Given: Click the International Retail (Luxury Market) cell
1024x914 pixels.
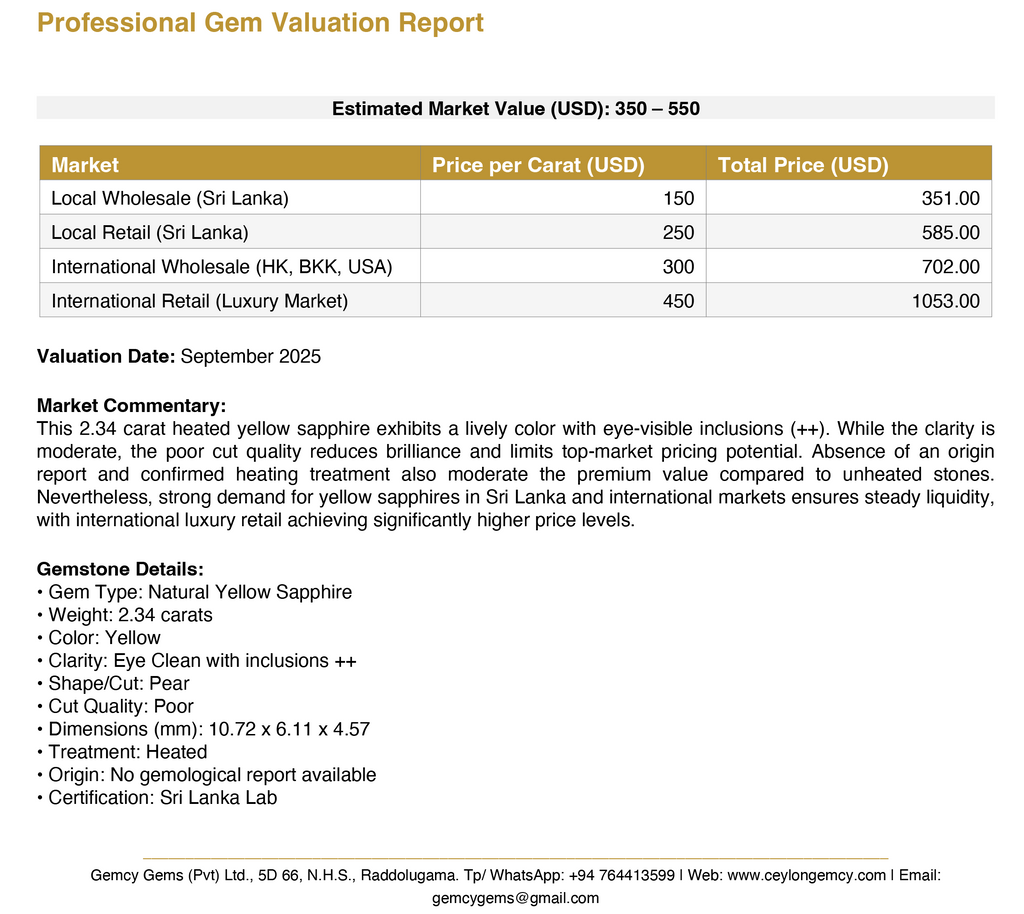Looking at the screenshot, I should 200,301.
